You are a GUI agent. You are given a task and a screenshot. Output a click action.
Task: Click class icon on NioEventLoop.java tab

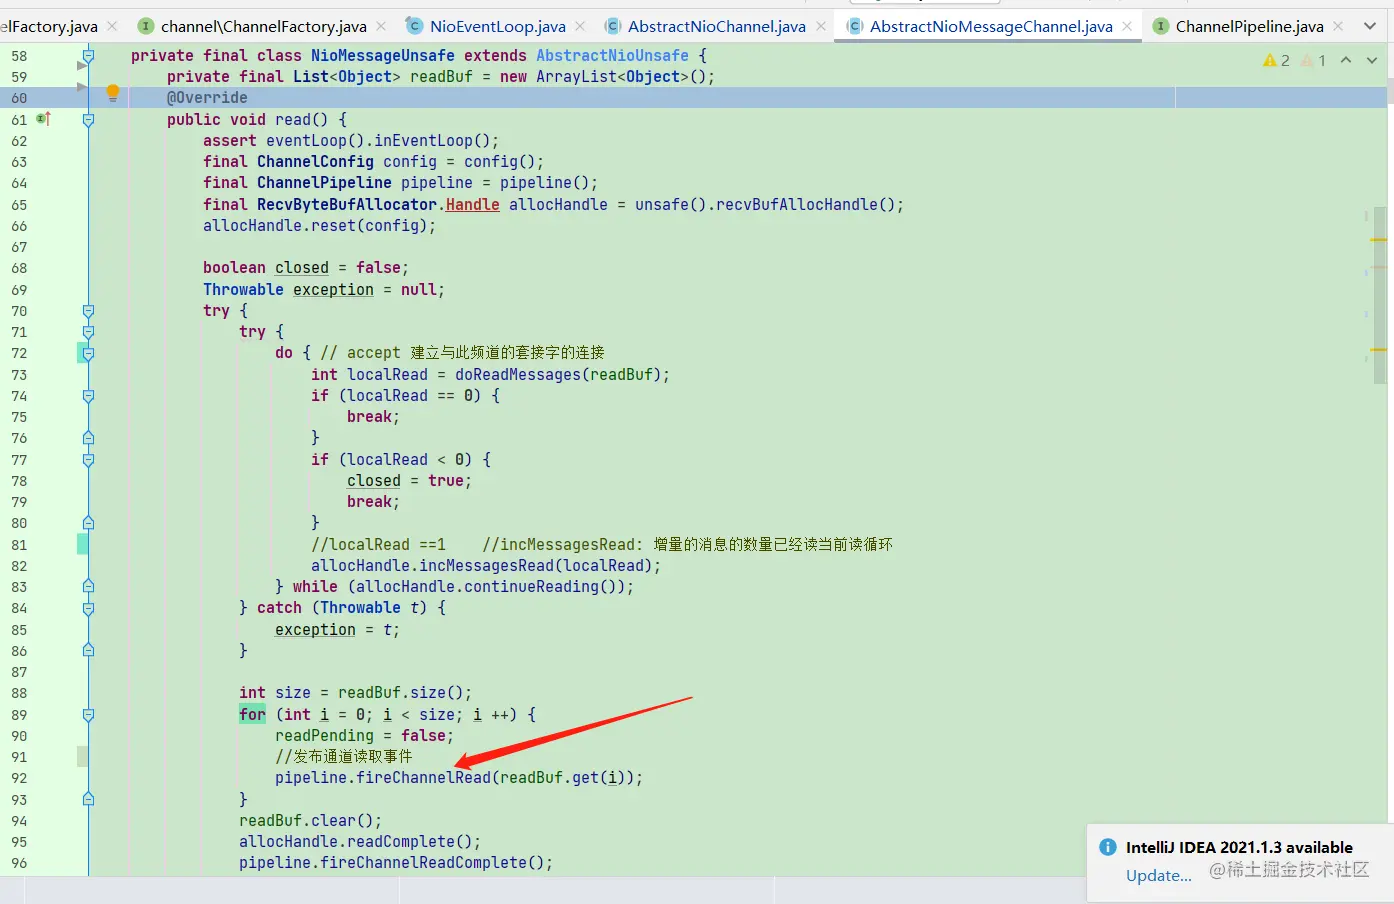tap(414, 26)
